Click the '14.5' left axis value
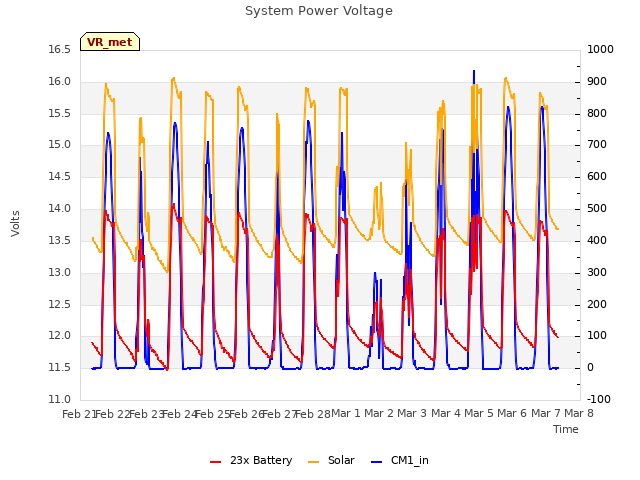The height and width of the screenshot is (480, 640). click(60, 177)
